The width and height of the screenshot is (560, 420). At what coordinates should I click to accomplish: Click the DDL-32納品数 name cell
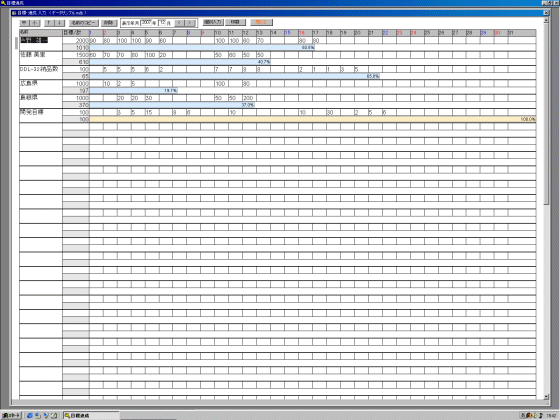click(x=41, y=72)
